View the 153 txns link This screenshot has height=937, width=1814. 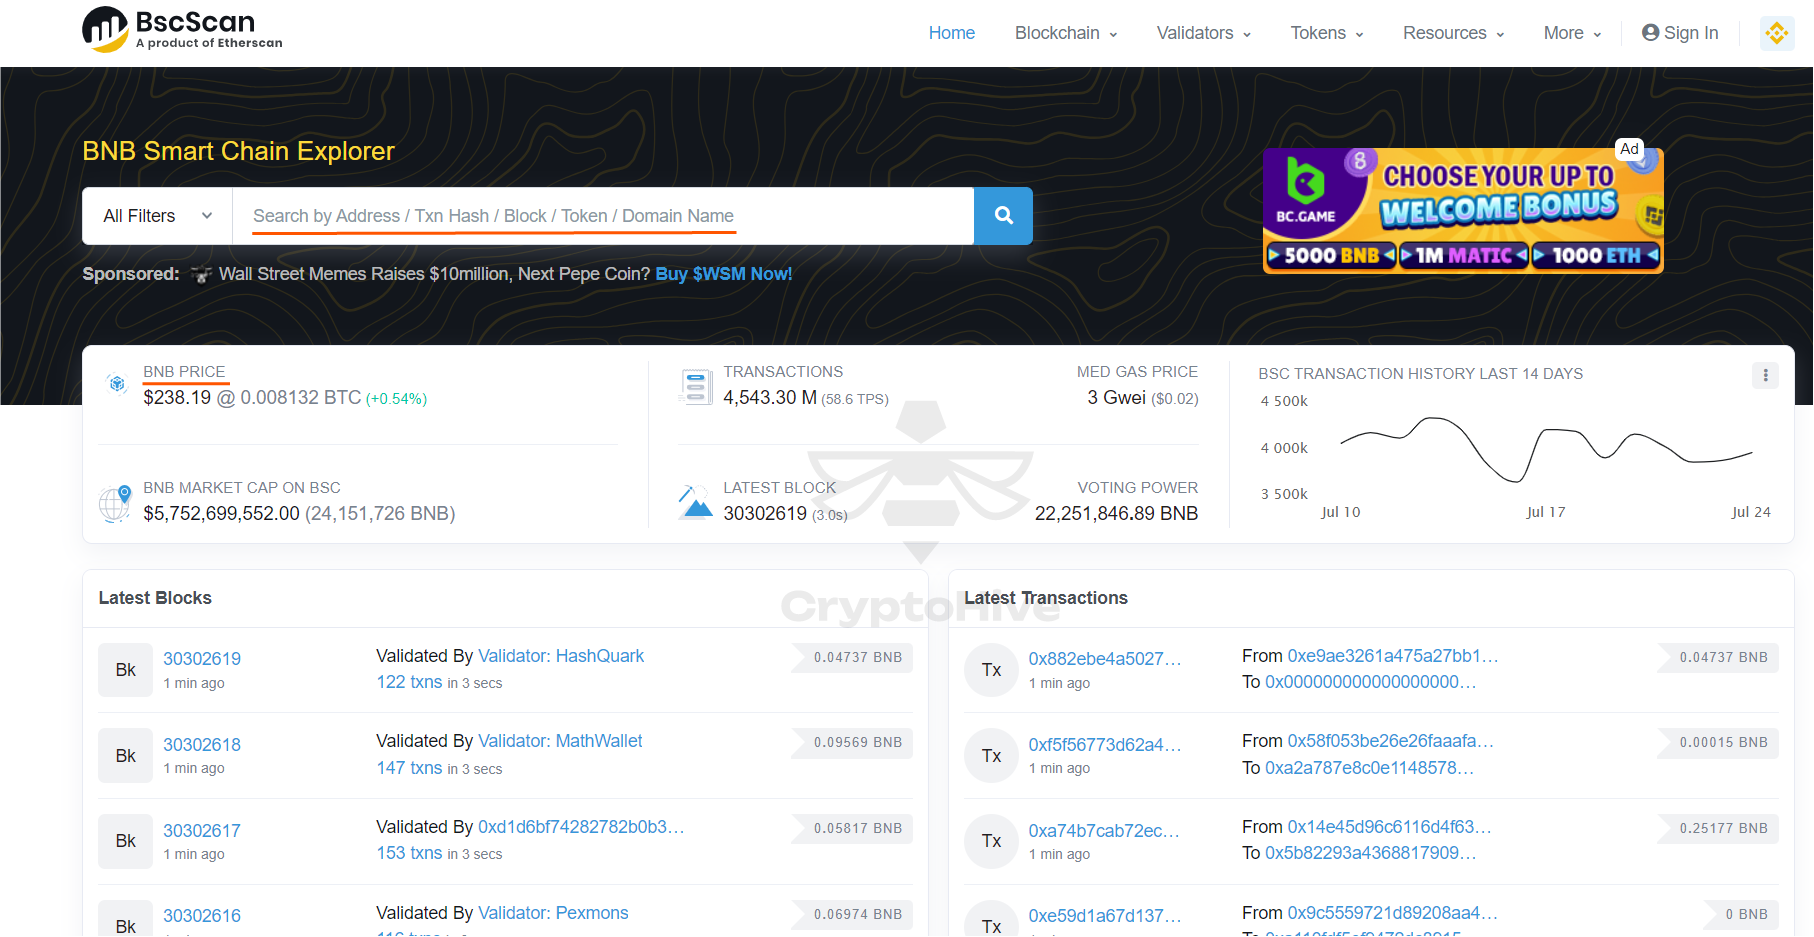point(409,853)
